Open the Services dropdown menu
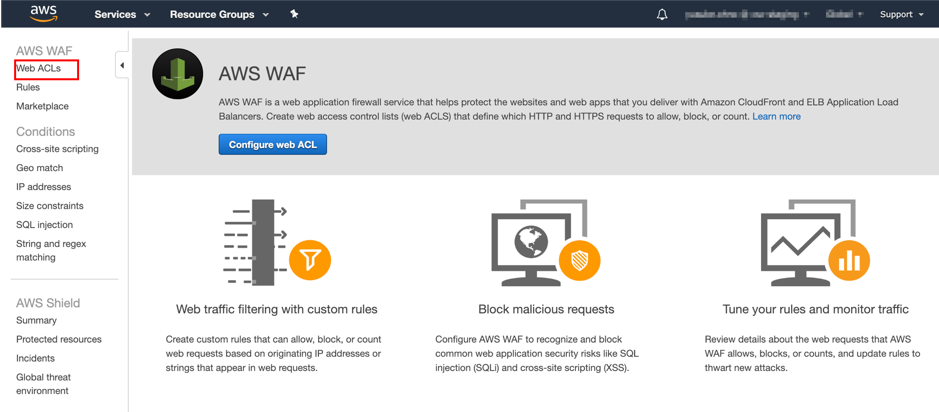 point(122,14)
